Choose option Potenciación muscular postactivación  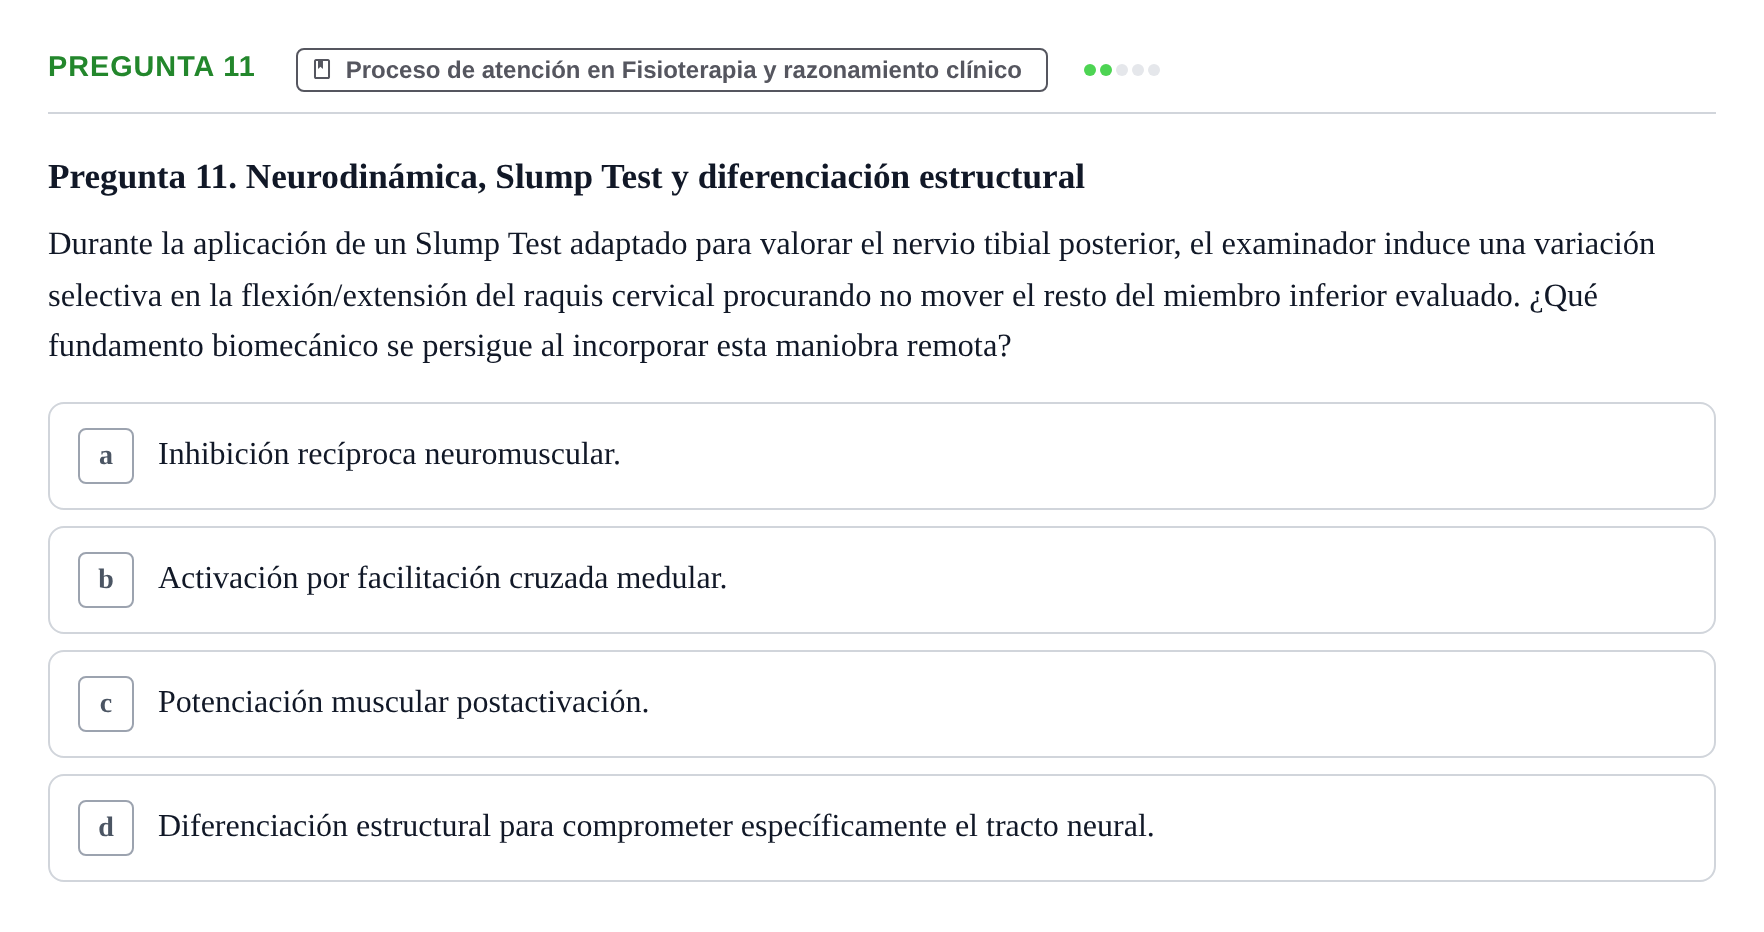click(882, 704)
